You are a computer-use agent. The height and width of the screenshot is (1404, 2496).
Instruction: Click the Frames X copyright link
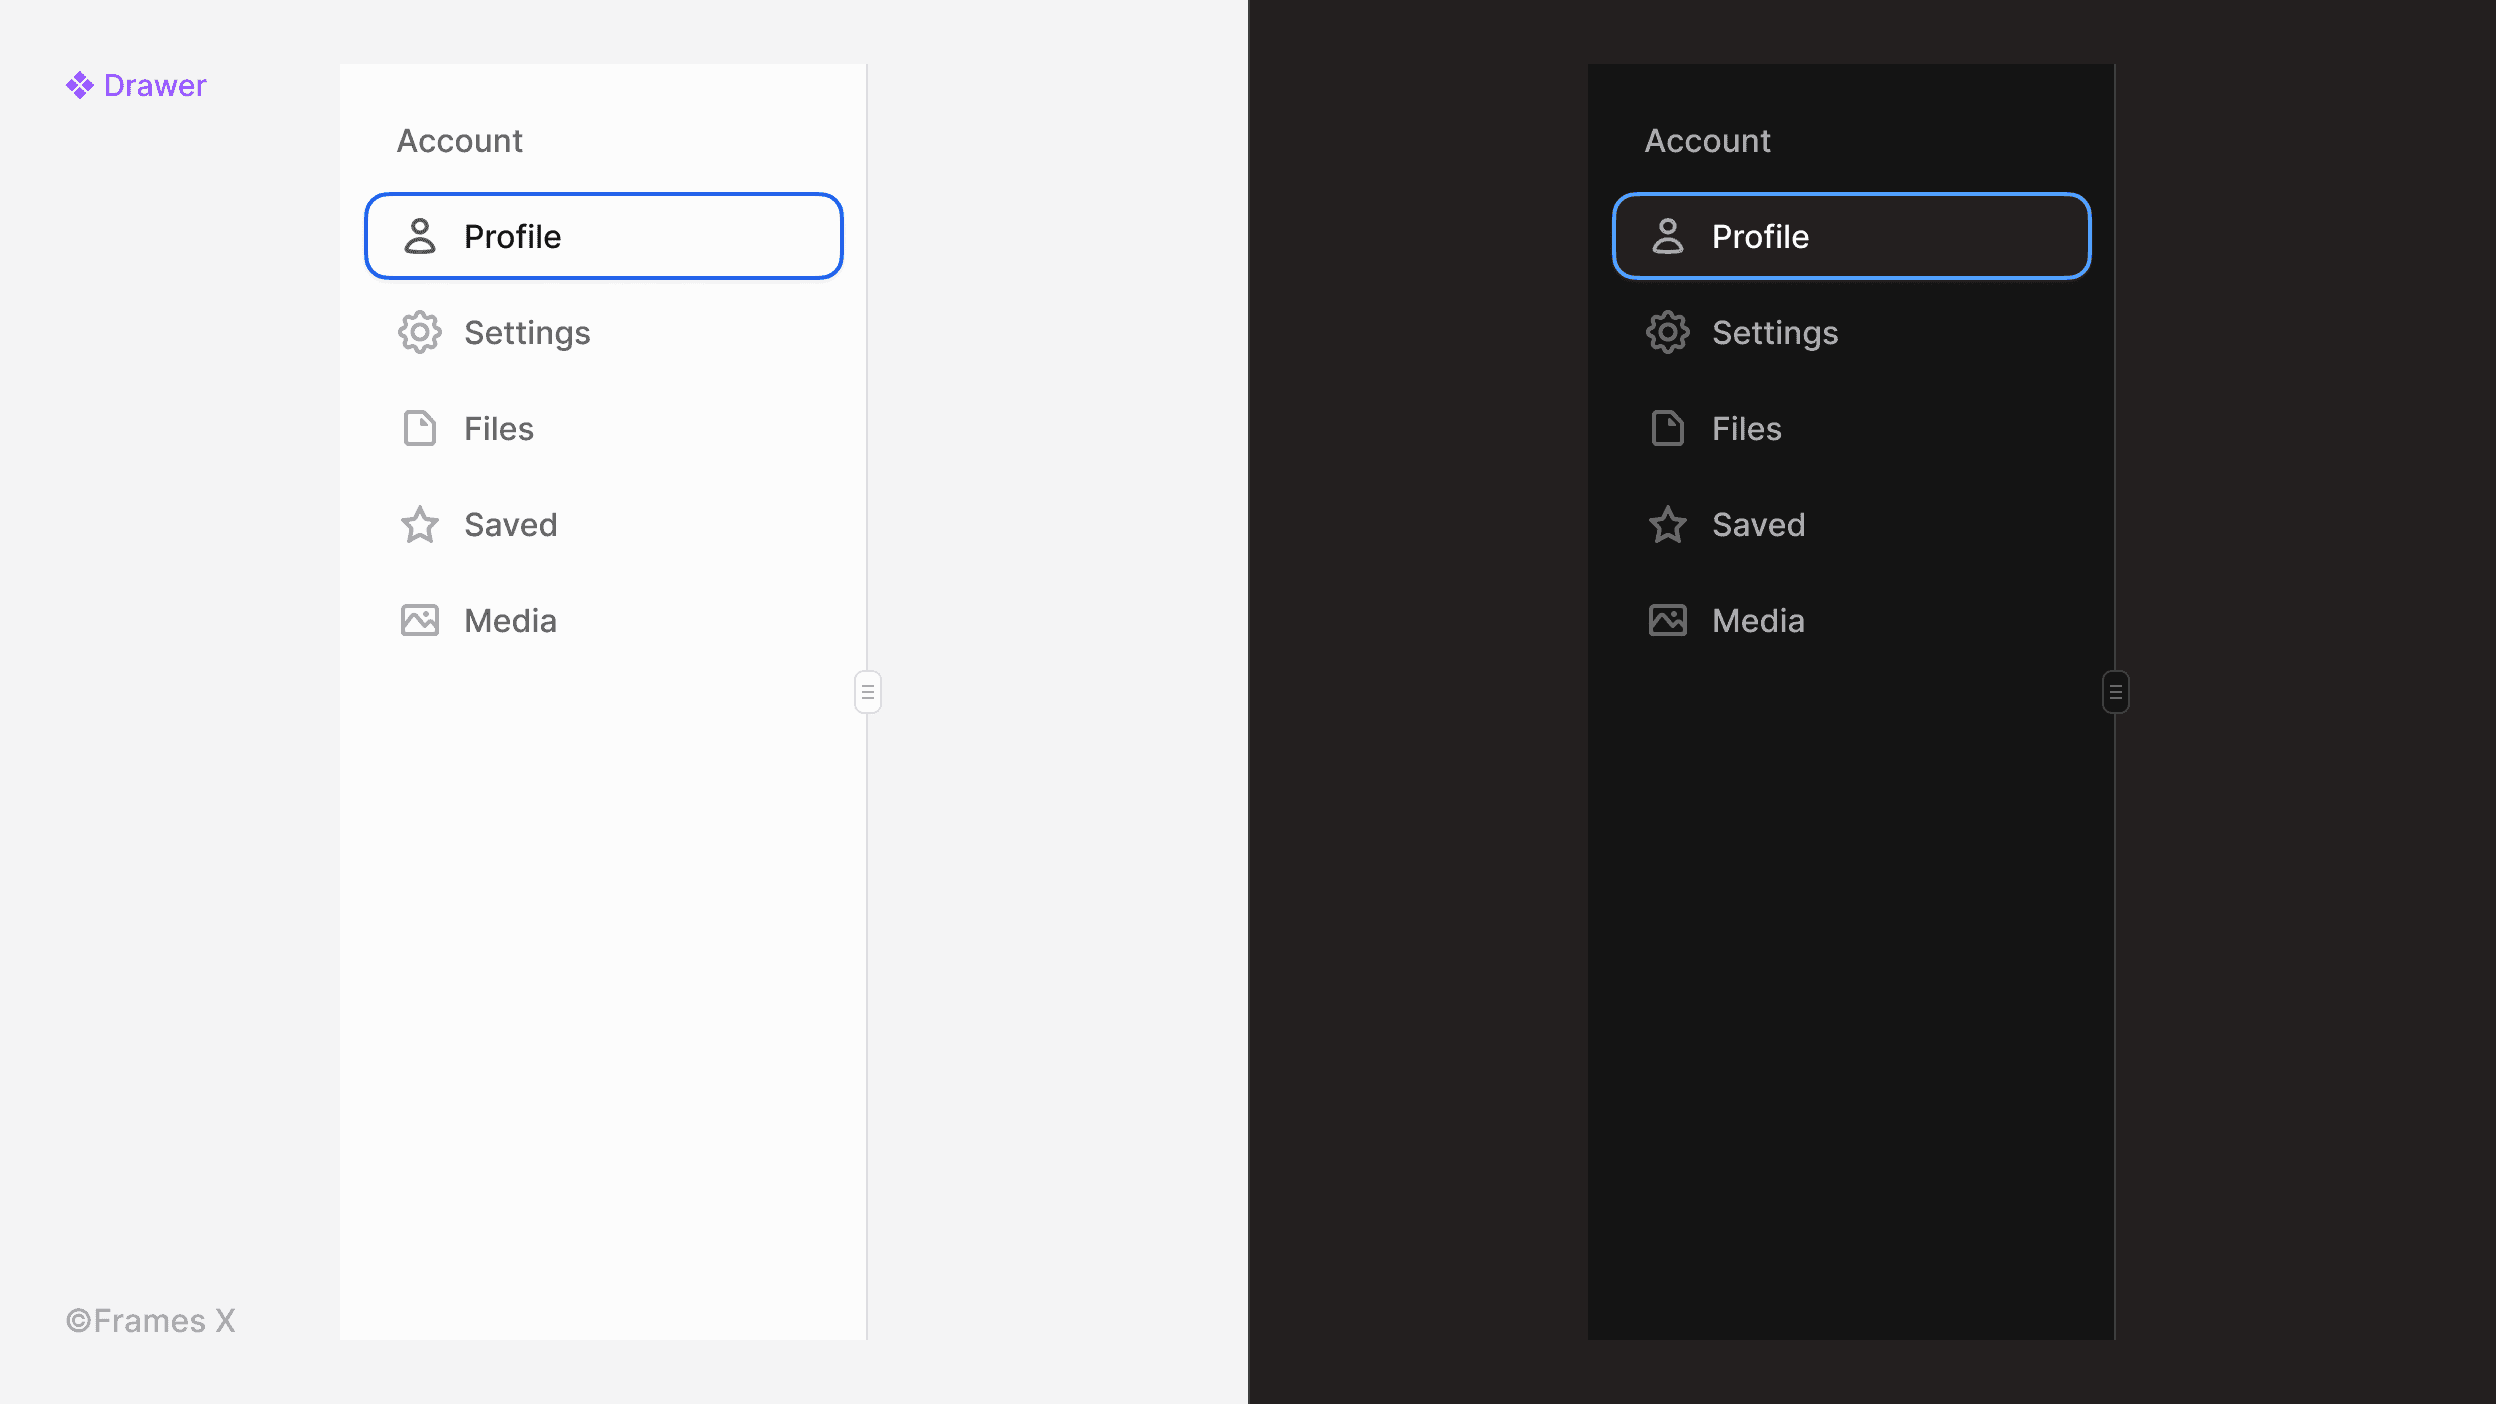pyautogui.click(x=153, y=1320)
